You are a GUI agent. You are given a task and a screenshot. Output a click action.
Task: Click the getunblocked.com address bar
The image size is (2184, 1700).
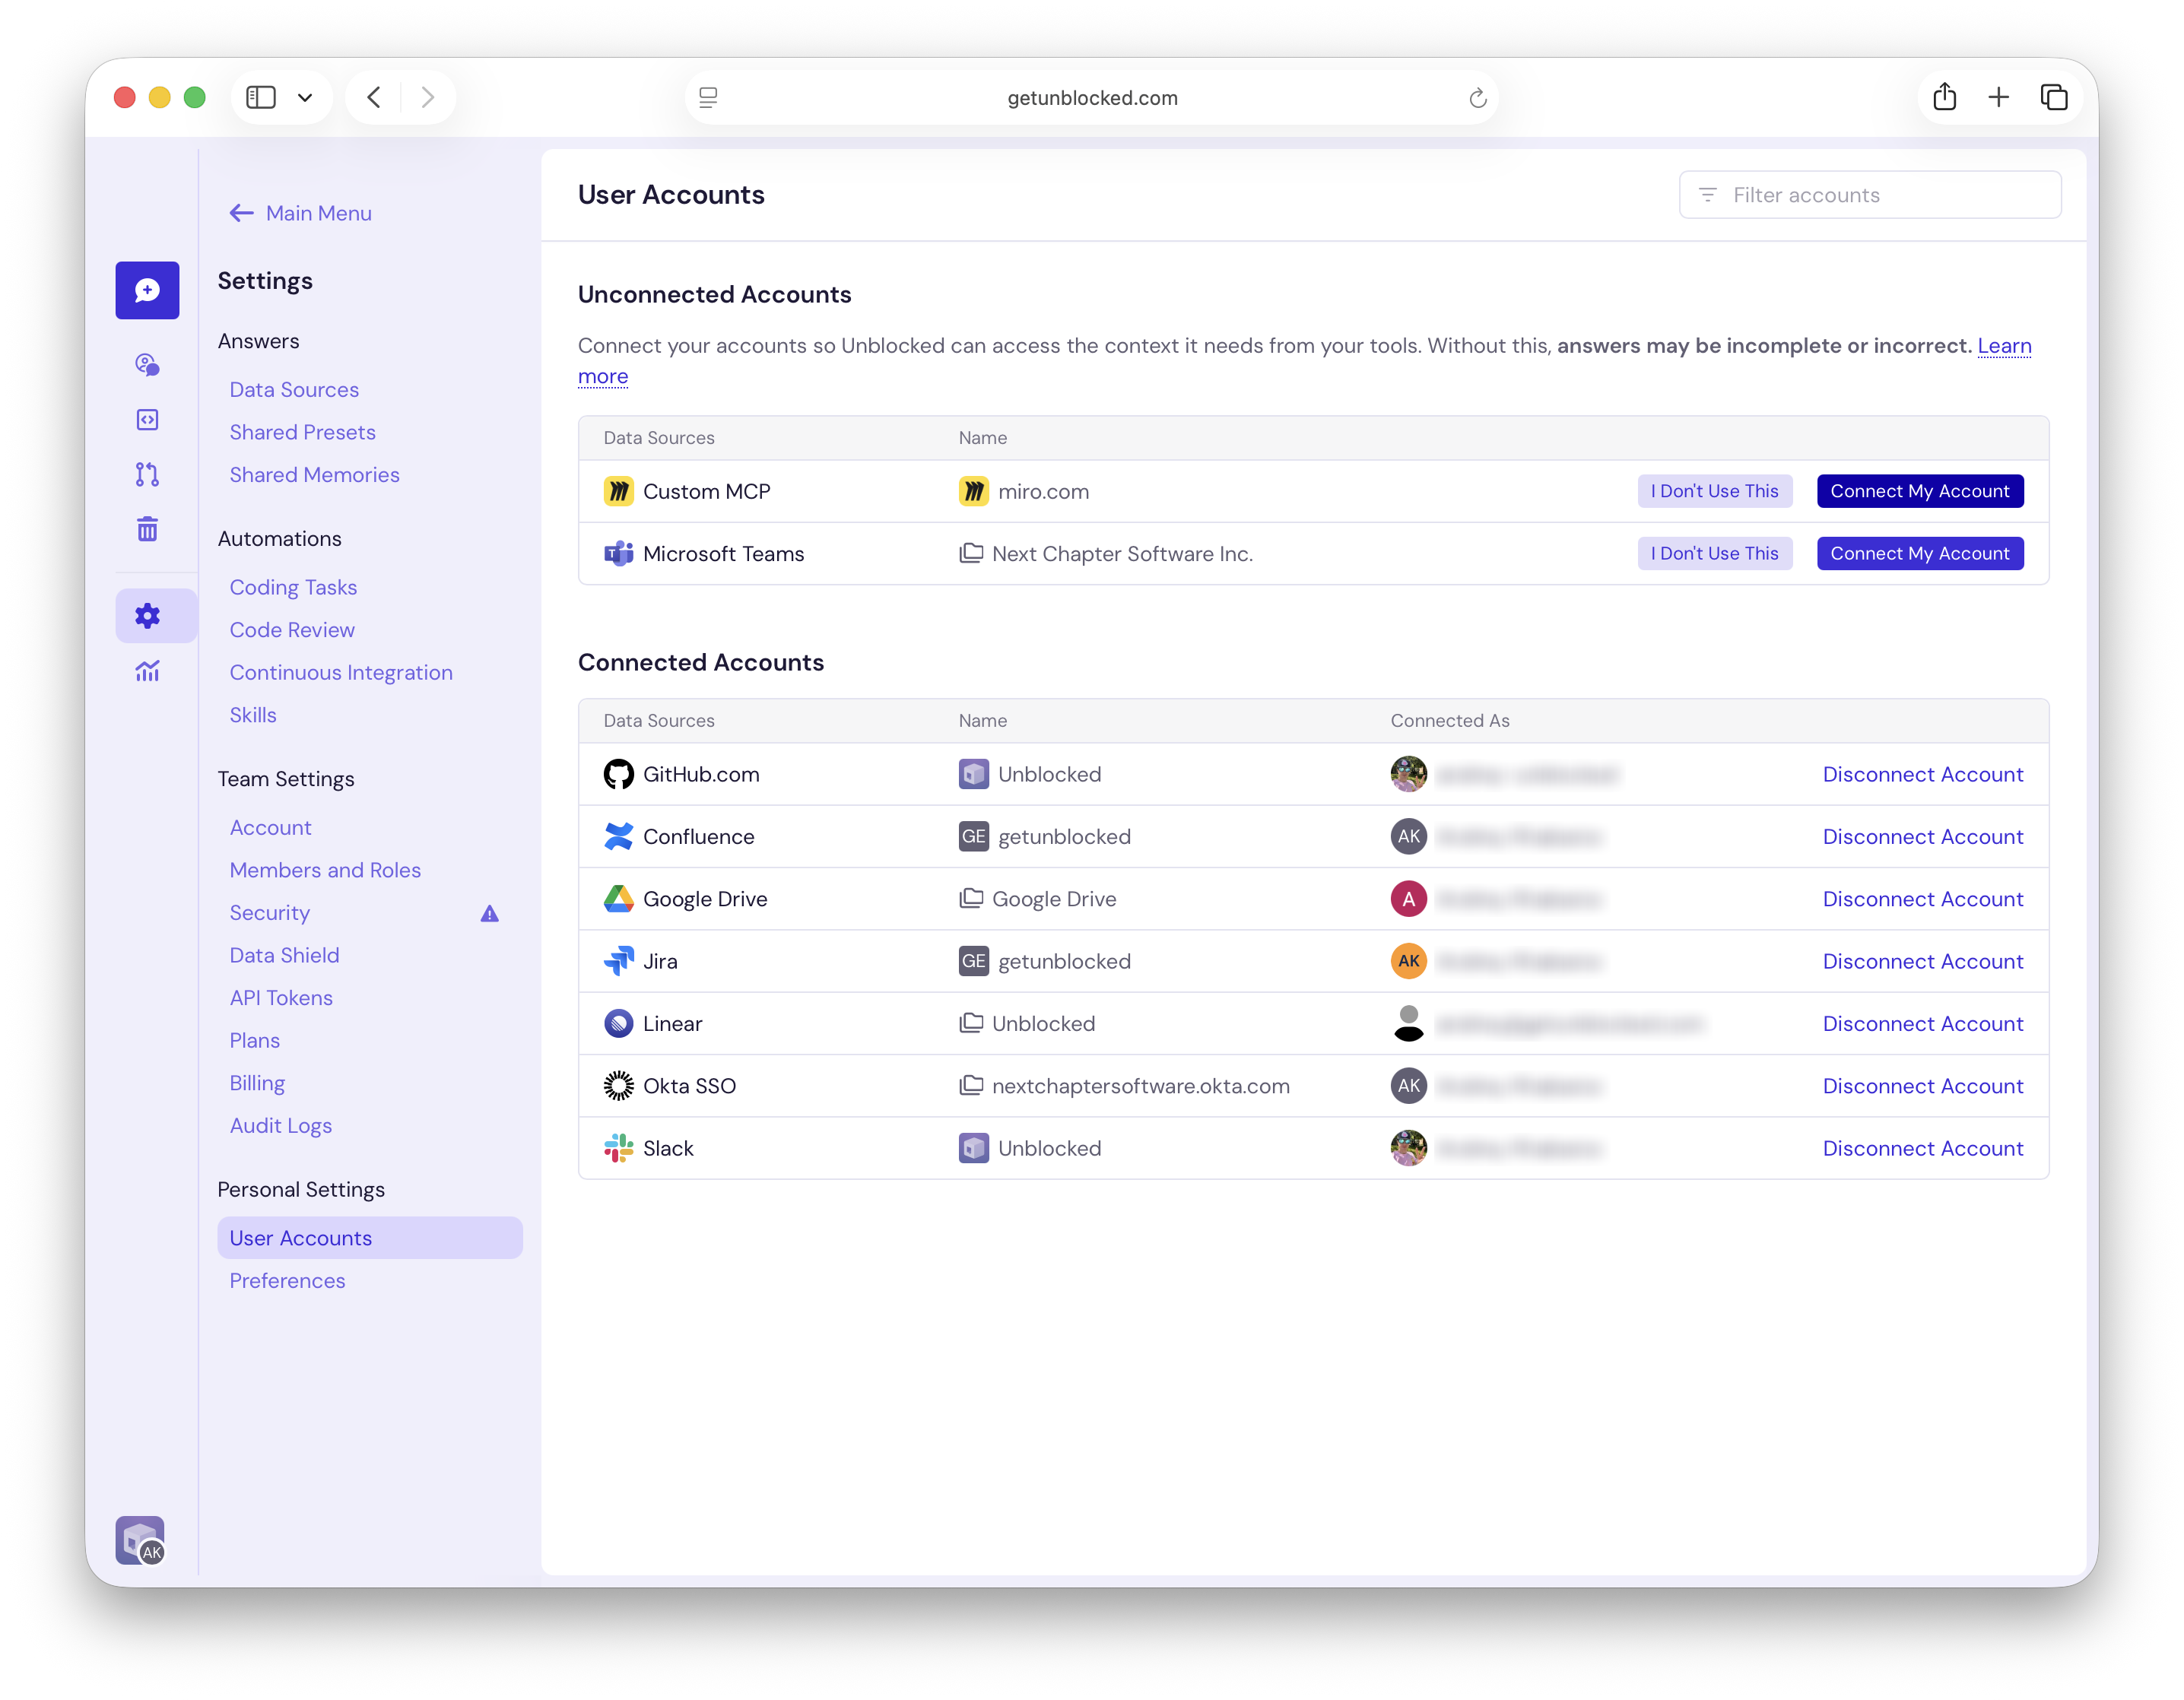coord(1092,98)
